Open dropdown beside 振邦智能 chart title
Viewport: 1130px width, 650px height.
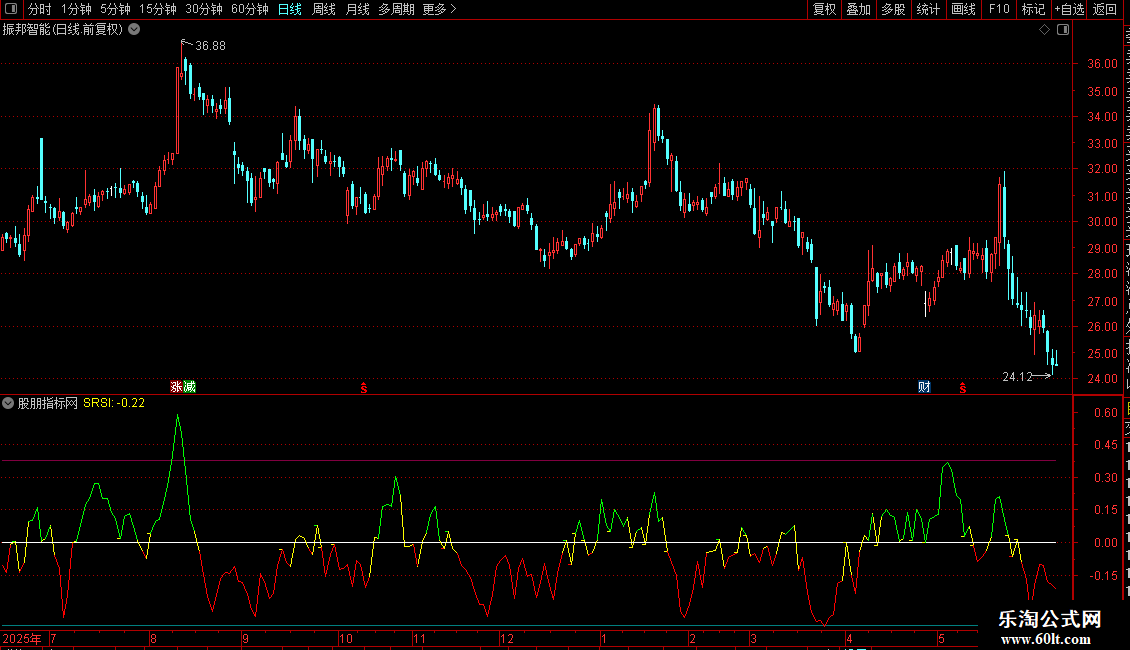tap(134, 30)
